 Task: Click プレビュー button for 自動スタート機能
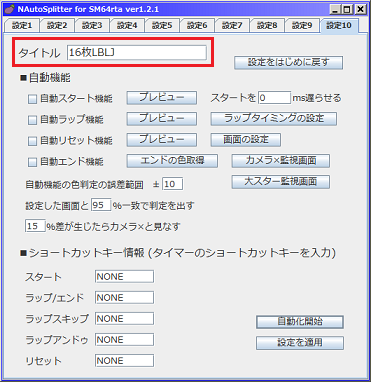162,98
